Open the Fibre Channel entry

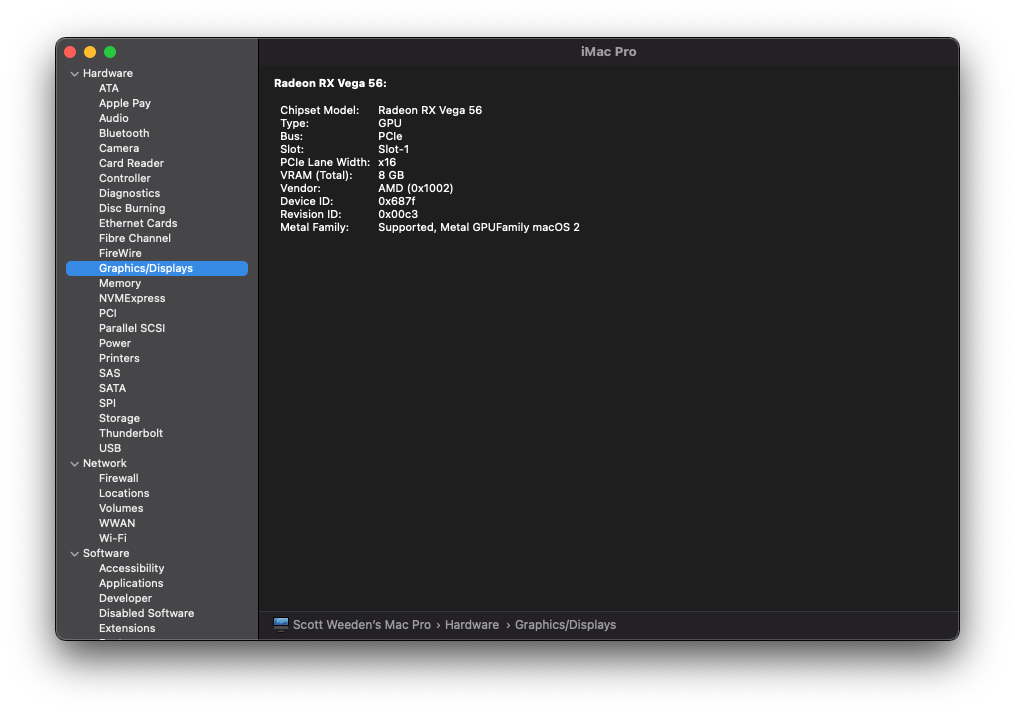click(135, 238)
